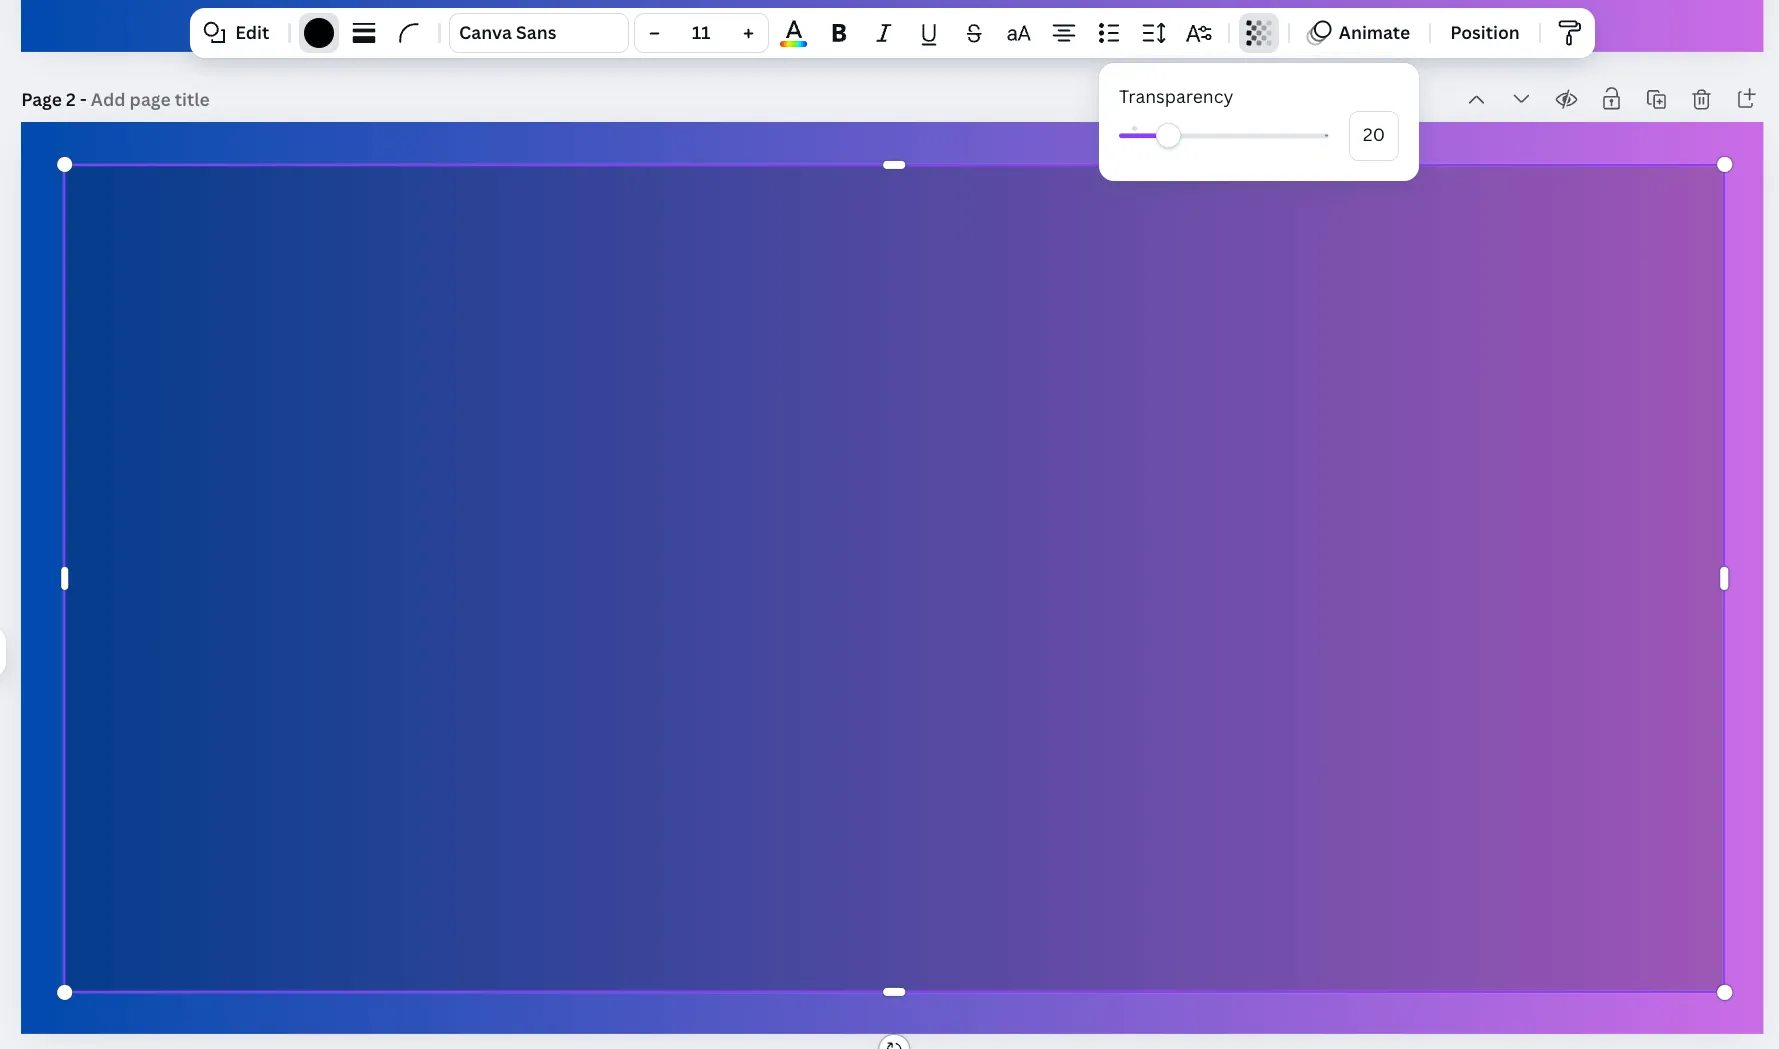Image resolution: width=1779 pixels, height=1049 pixels.
Task: Open text alignment options
Action: pyautogui.click(x=1063, y=33)
